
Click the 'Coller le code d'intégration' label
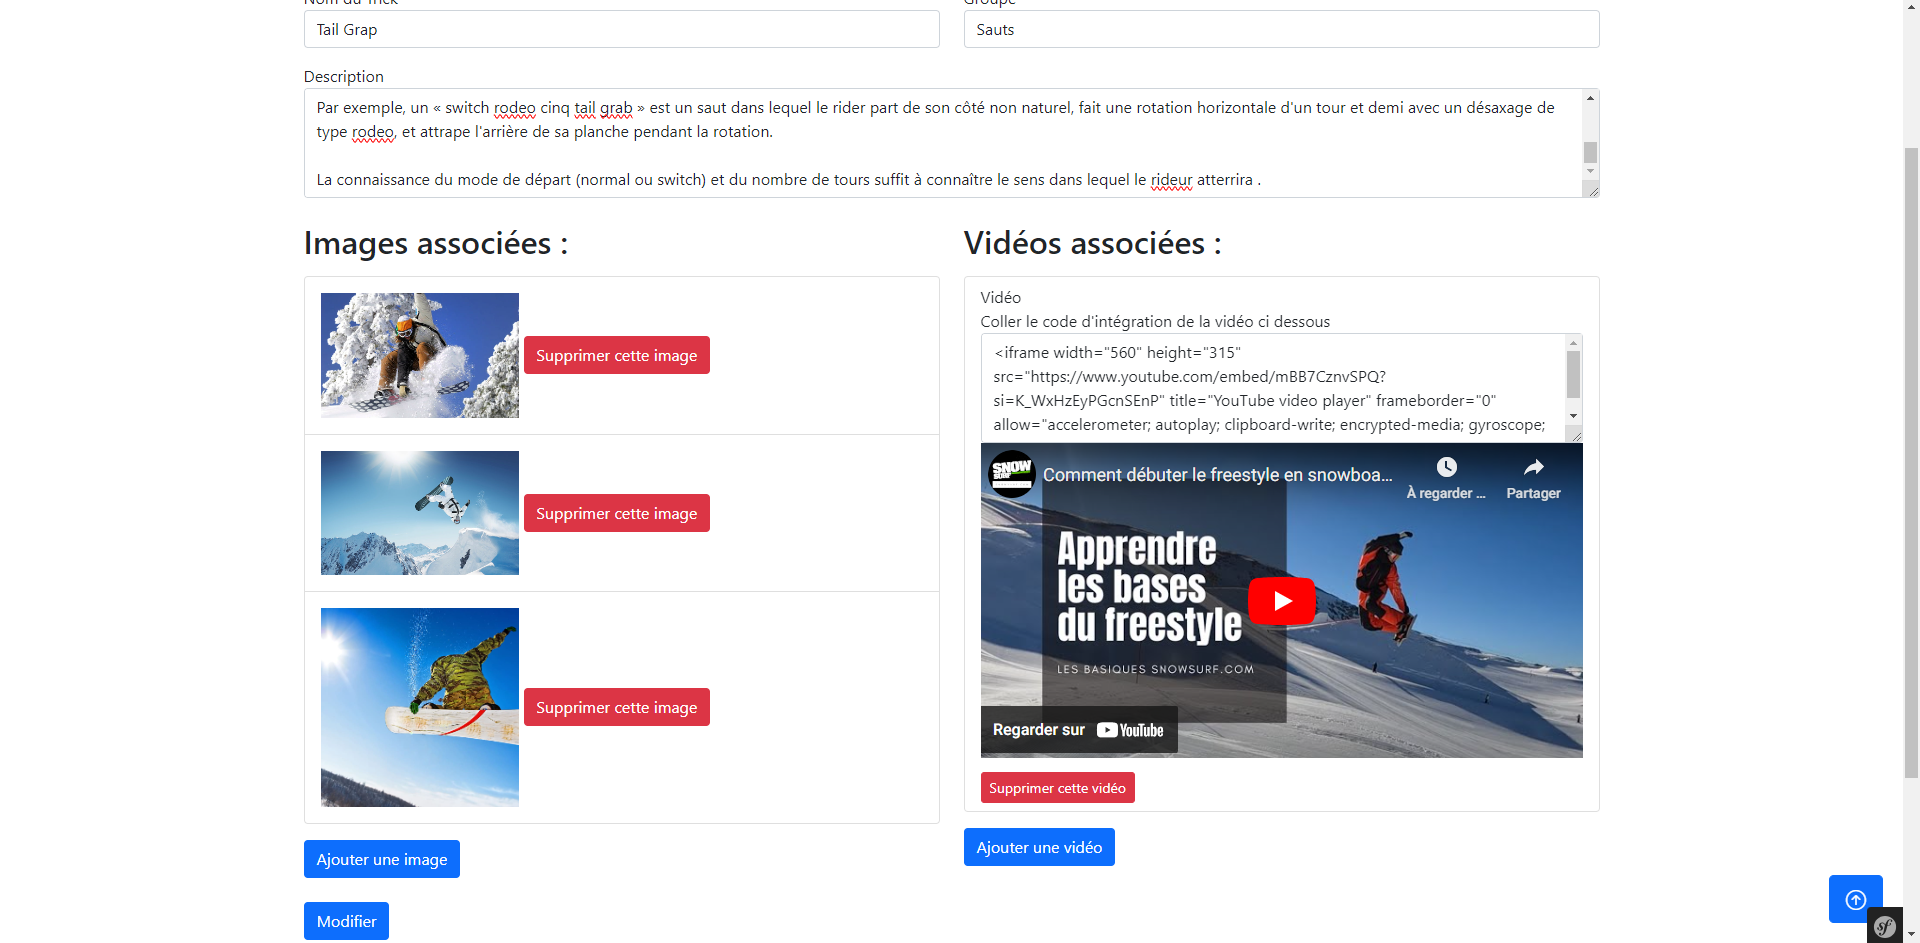point(1155,322)
